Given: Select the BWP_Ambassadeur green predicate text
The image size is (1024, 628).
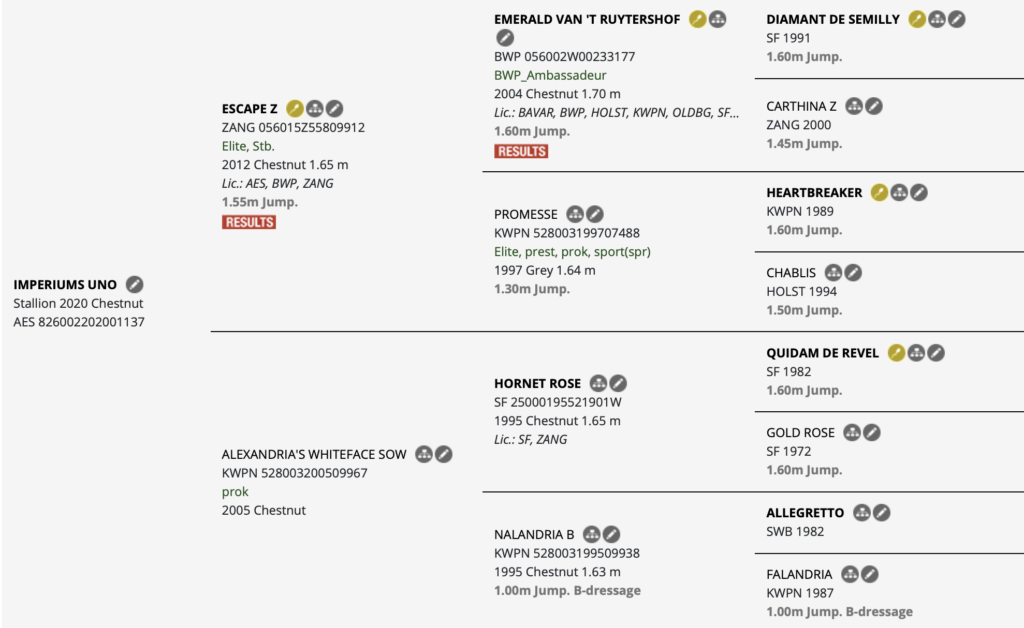Looking at the screenshot, I should tap(550, 75).
